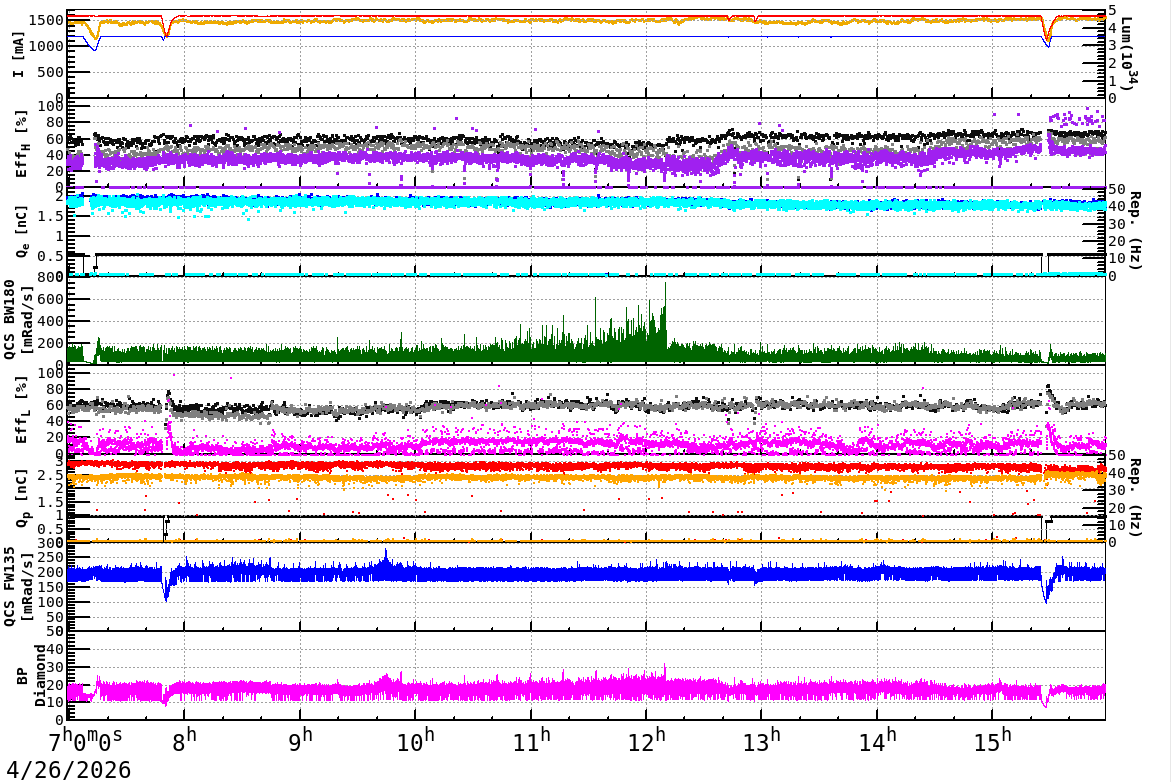Click the 15h time axis label
This screenshot has width=1172, height=782.
click(x=993, y=740)
